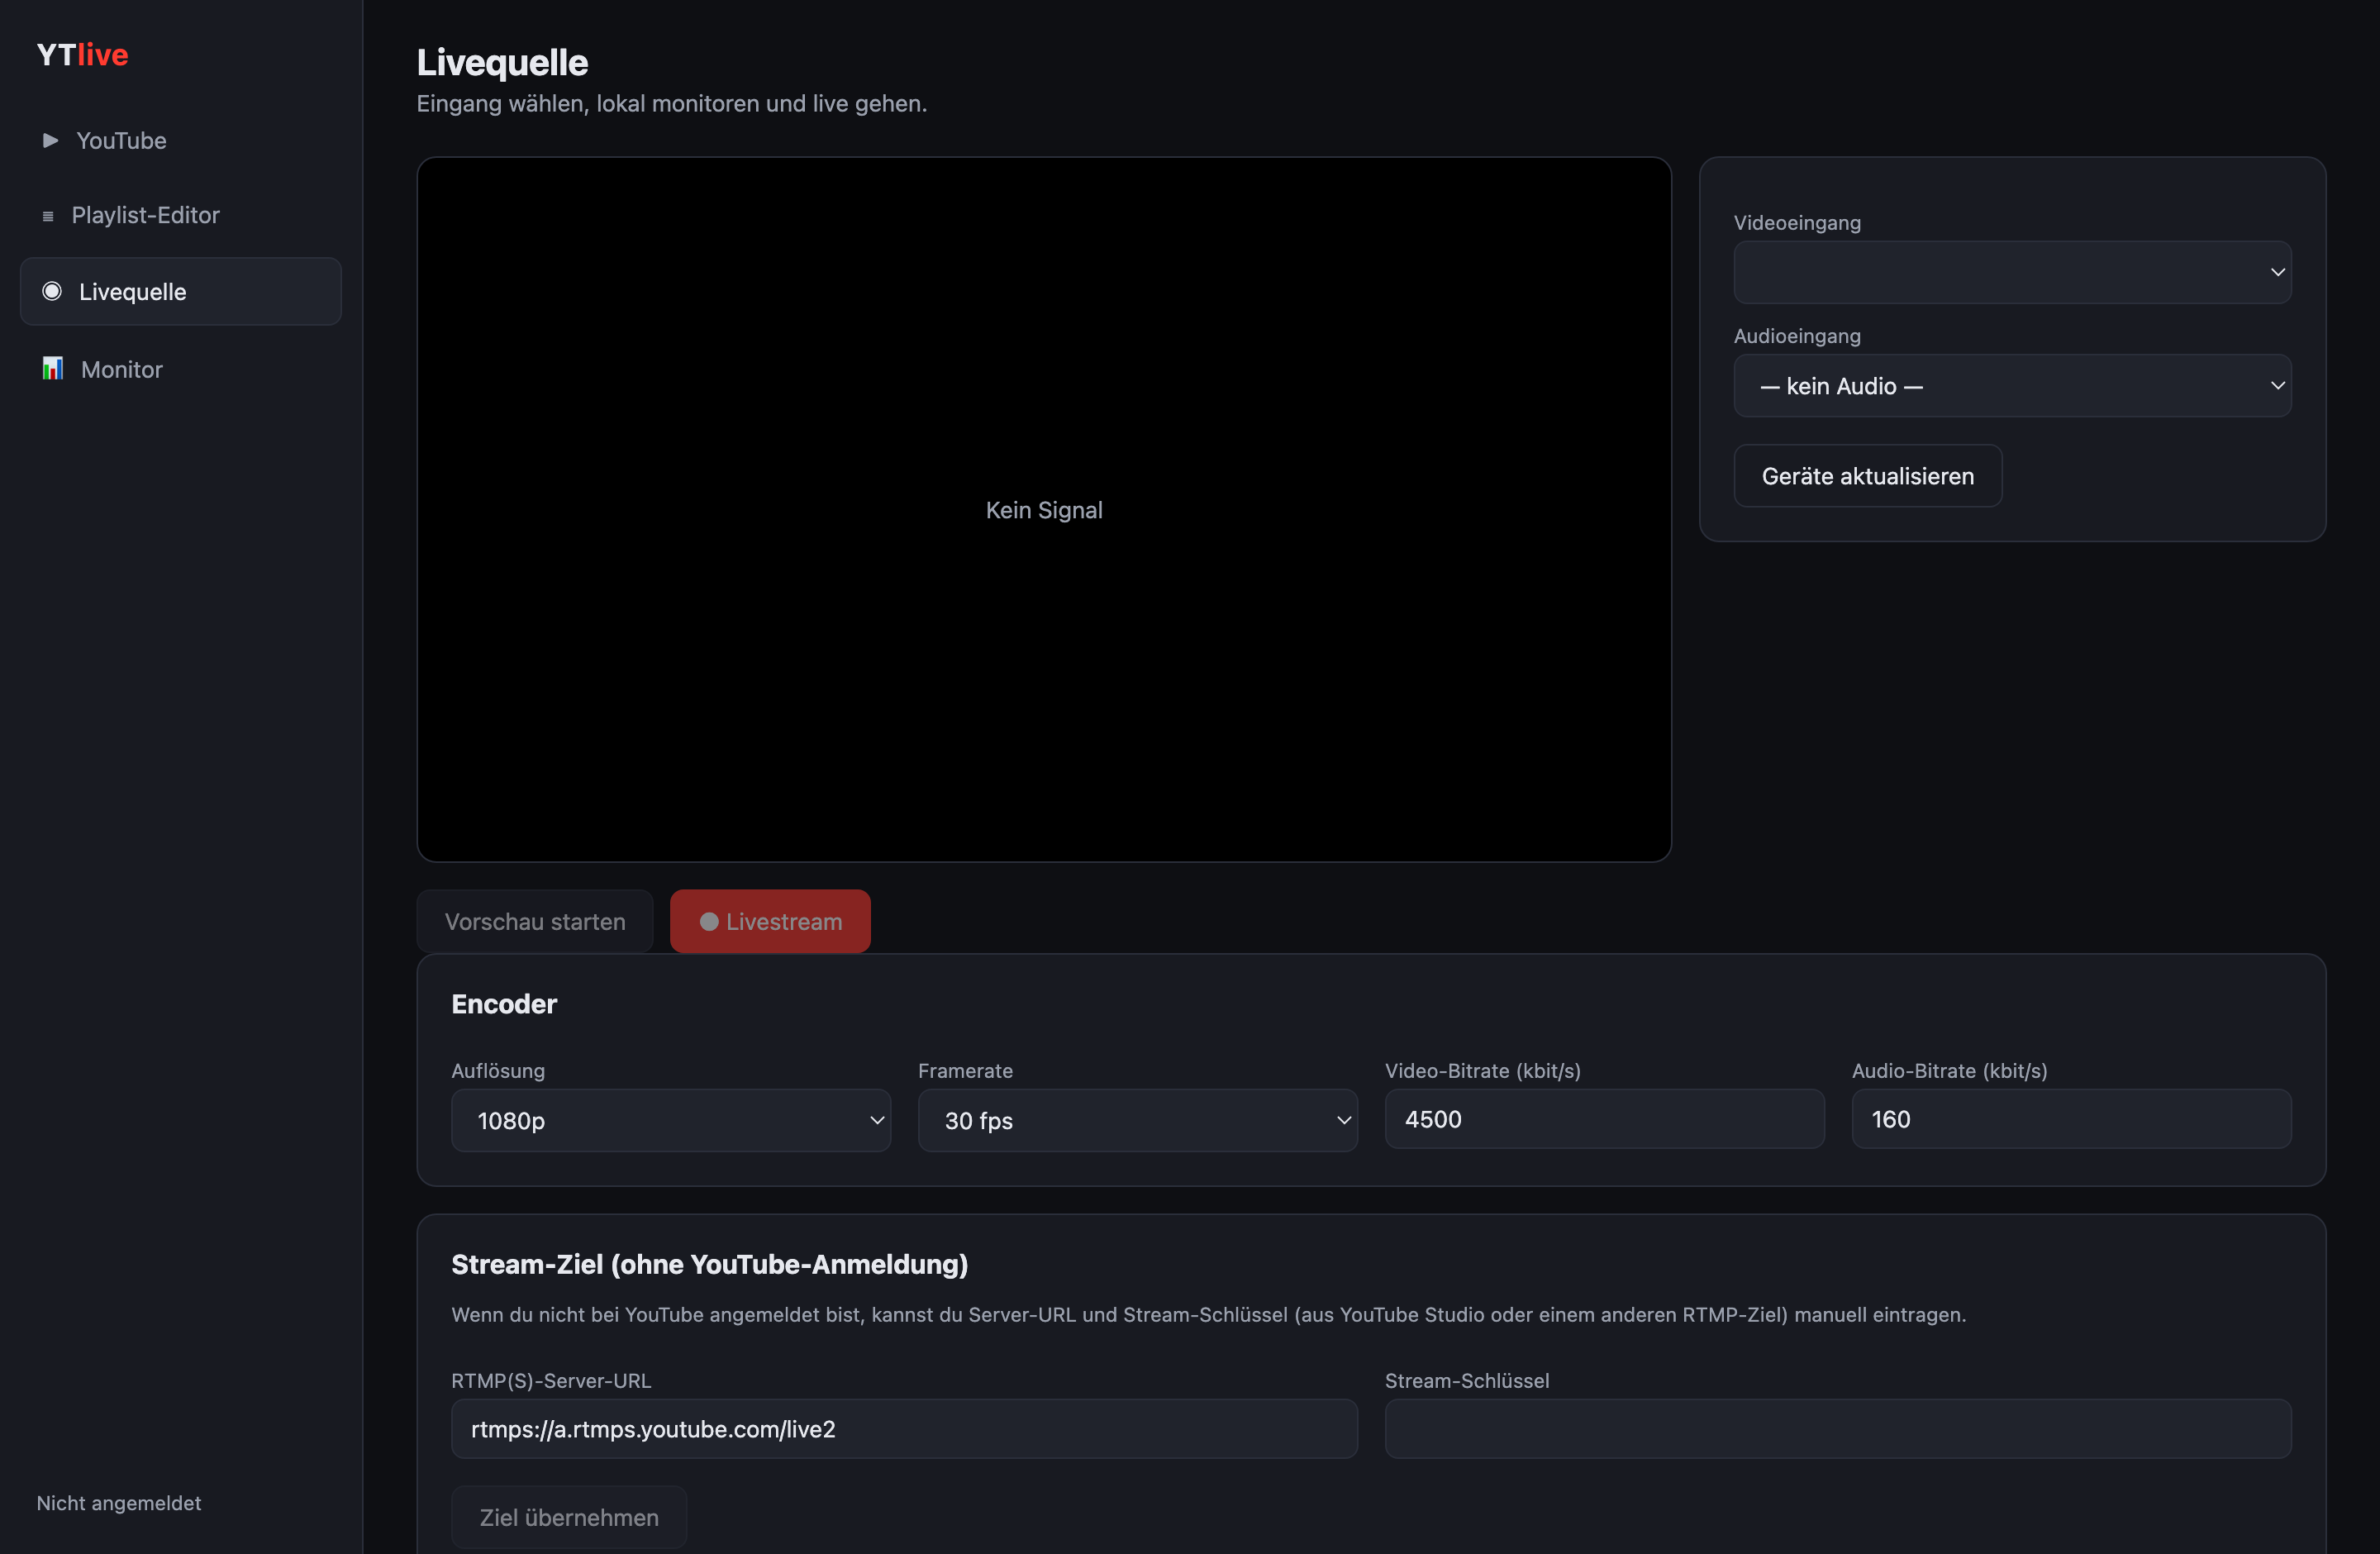This screenshot has height=1554, width=2380.
Task: Start the red Livestream button
Action: (770, 921)
